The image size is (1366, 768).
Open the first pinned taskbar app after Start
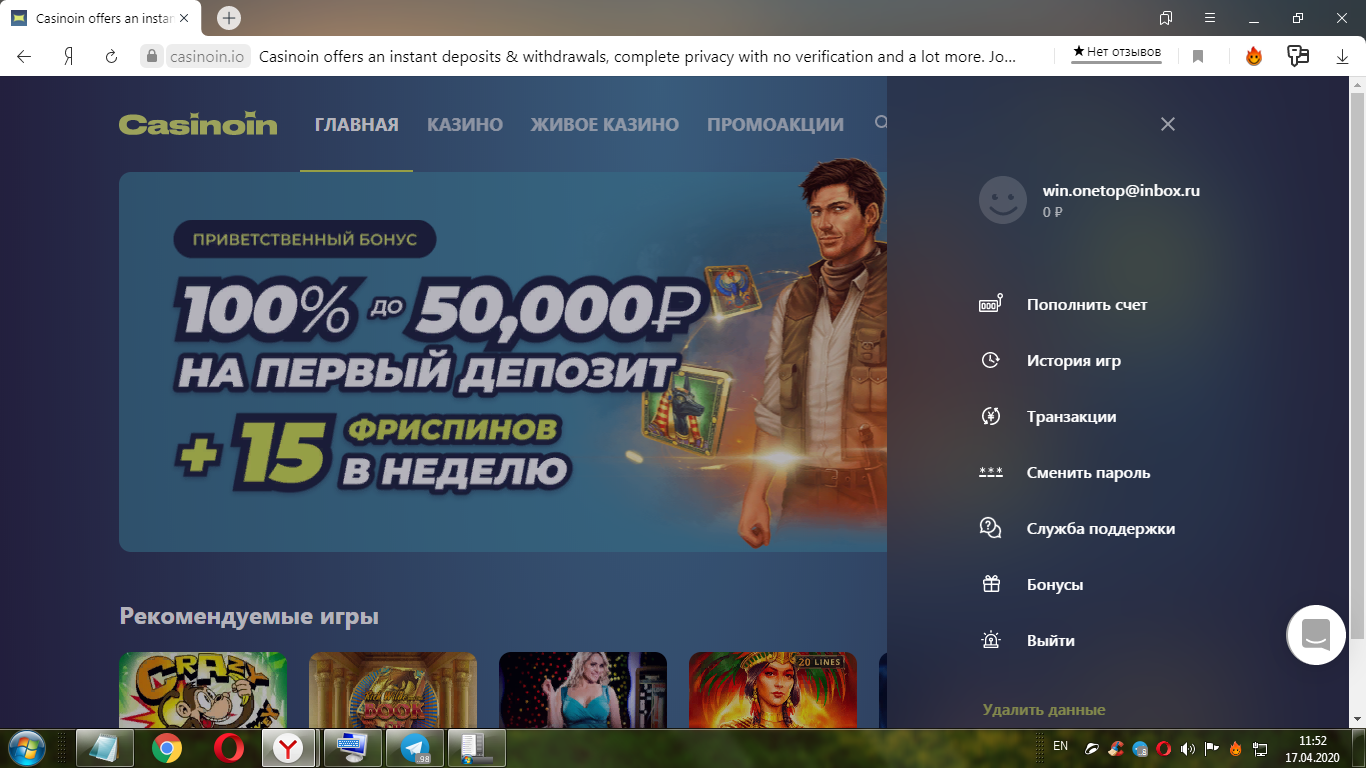pyautogui.click(x=105, y=748)
